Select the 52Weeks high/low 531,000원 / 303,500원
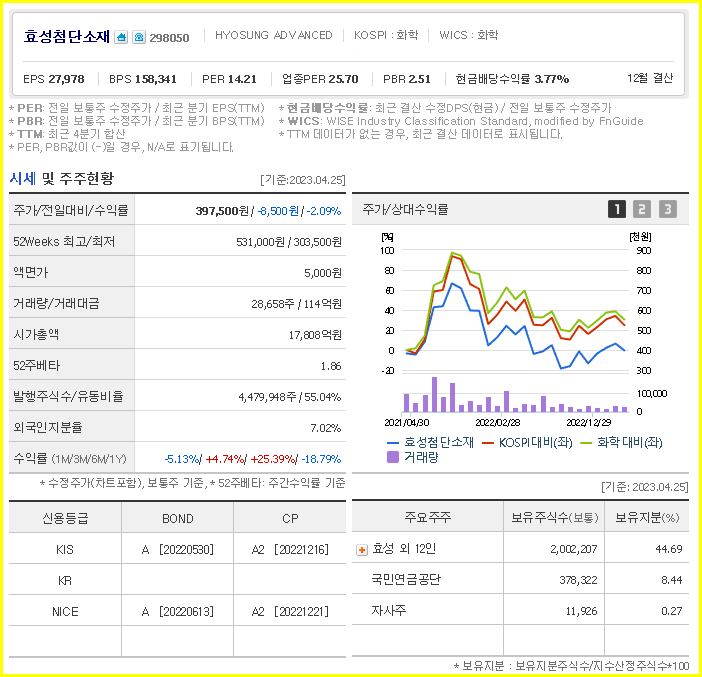 pos(289,242)
